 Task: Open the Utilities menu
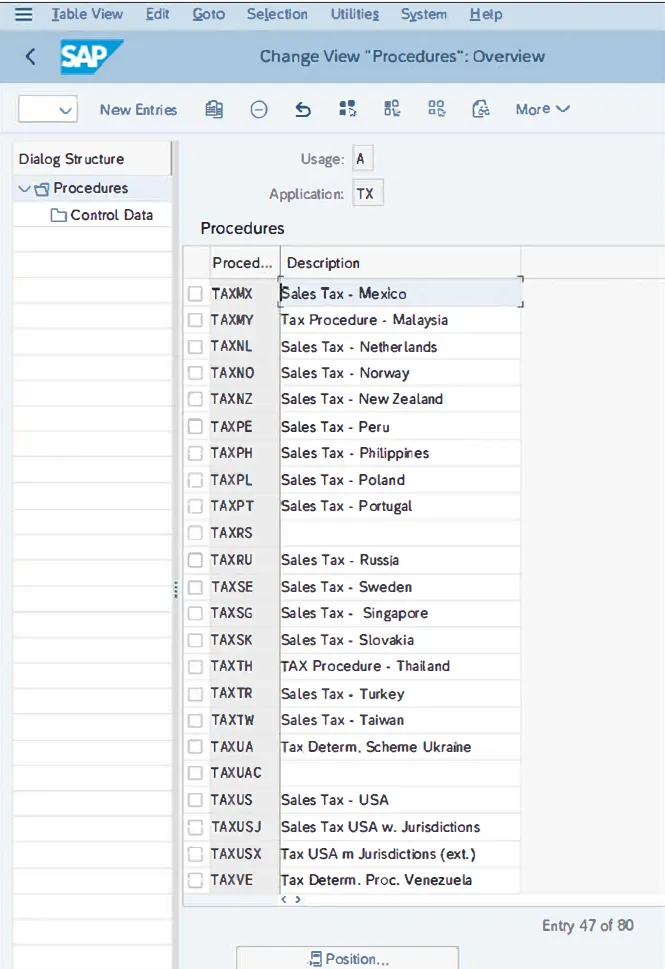tap(354, 15)
